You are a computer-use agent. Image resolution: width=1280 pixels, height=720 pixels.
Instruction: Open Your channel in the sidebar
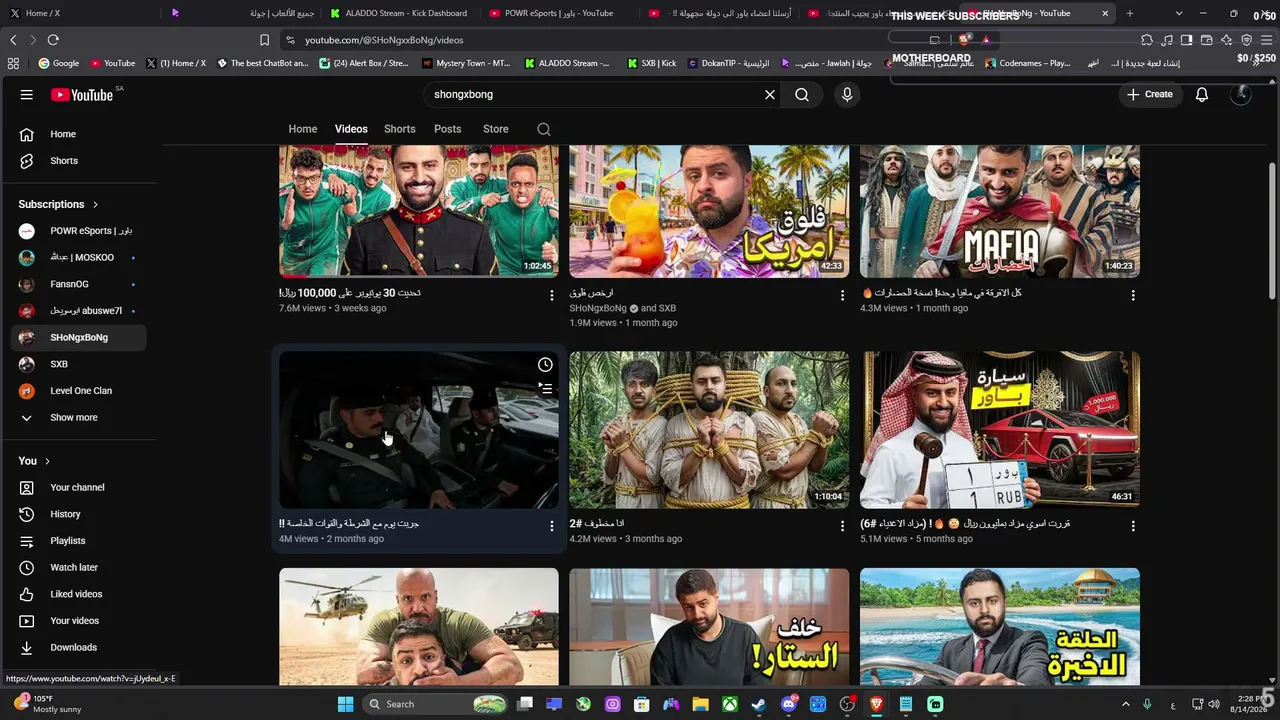[x=78, y=487]
